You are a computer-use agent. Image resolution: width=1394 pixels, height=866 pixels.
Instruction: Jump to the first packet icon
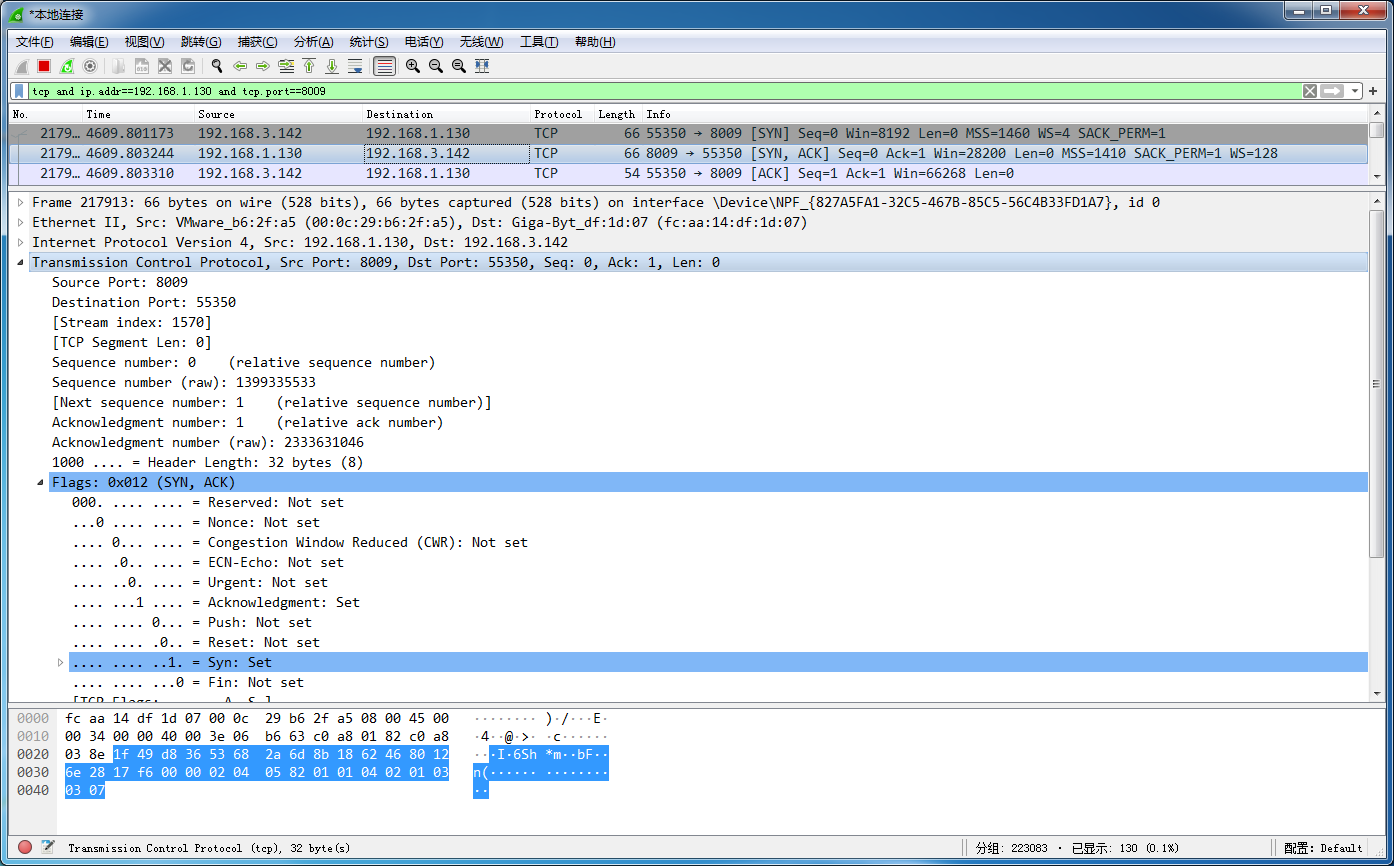tap(309, 66)
